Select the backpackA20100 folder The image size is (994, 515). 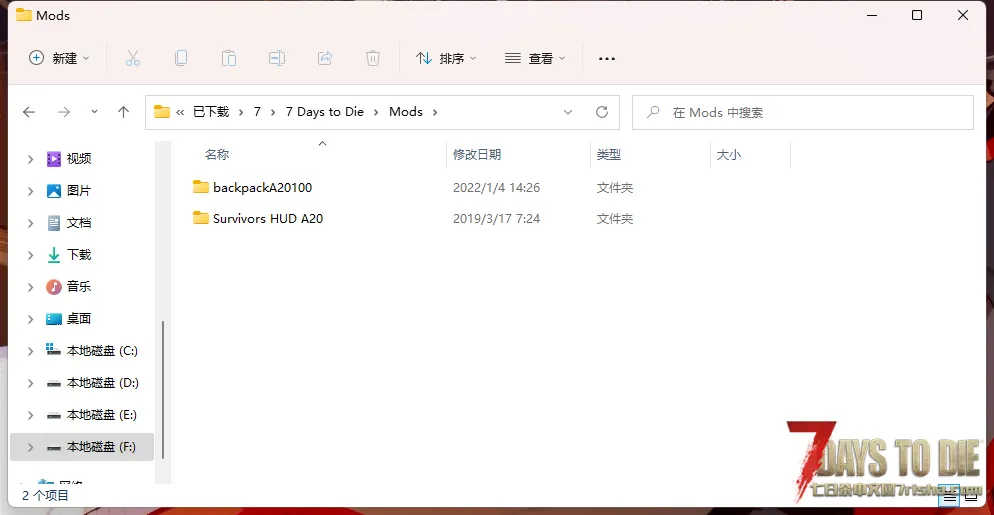pyautogui.click(x=262, y=187)
